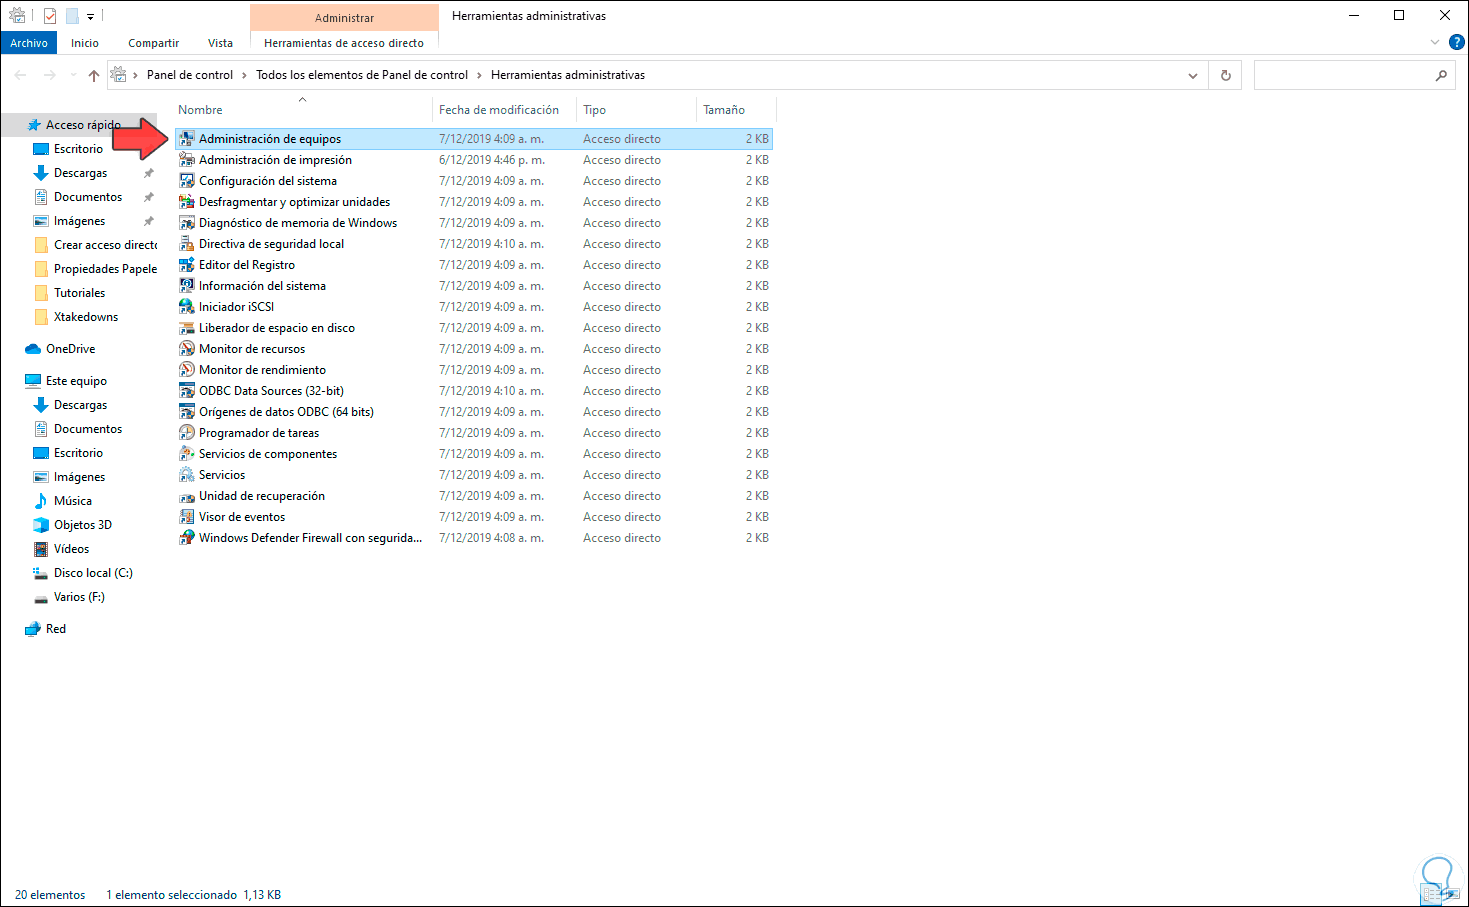This screenshot has width=1469, height=907.
Task: Open Crear acceso directo quick access folder
Action: pyautogui.click(x=105, y=245)
